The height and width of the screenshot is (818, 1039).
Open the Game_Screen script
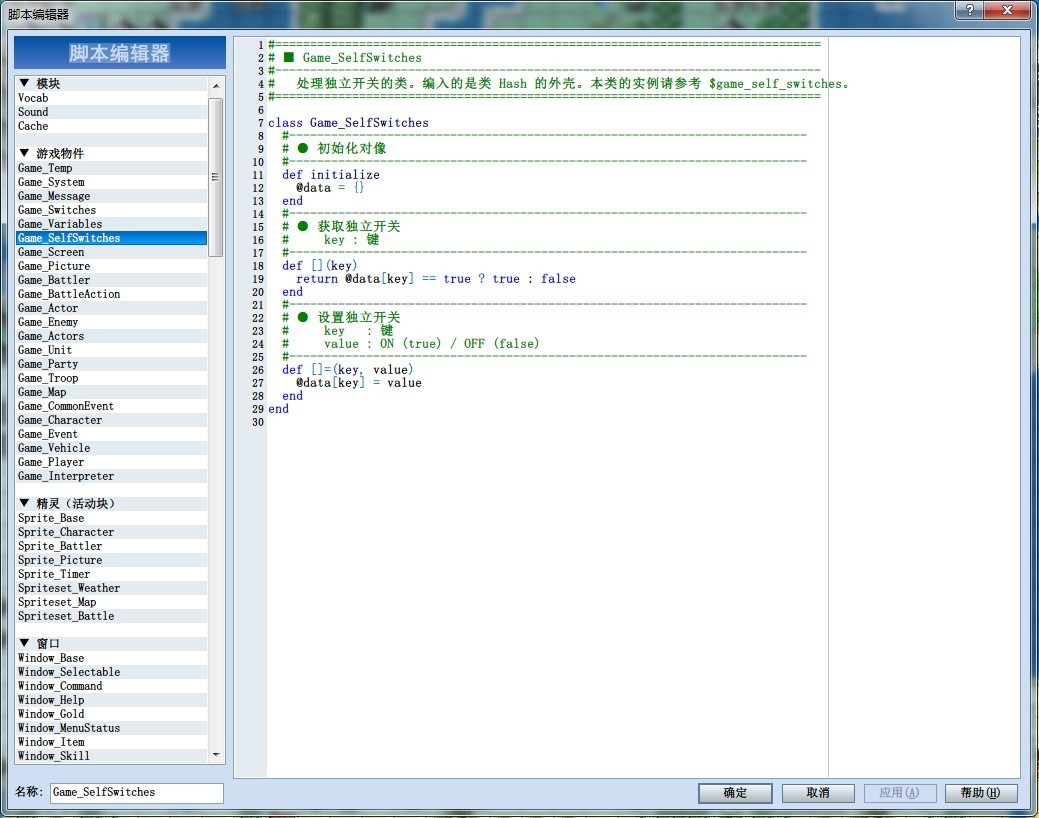(111, 252)
